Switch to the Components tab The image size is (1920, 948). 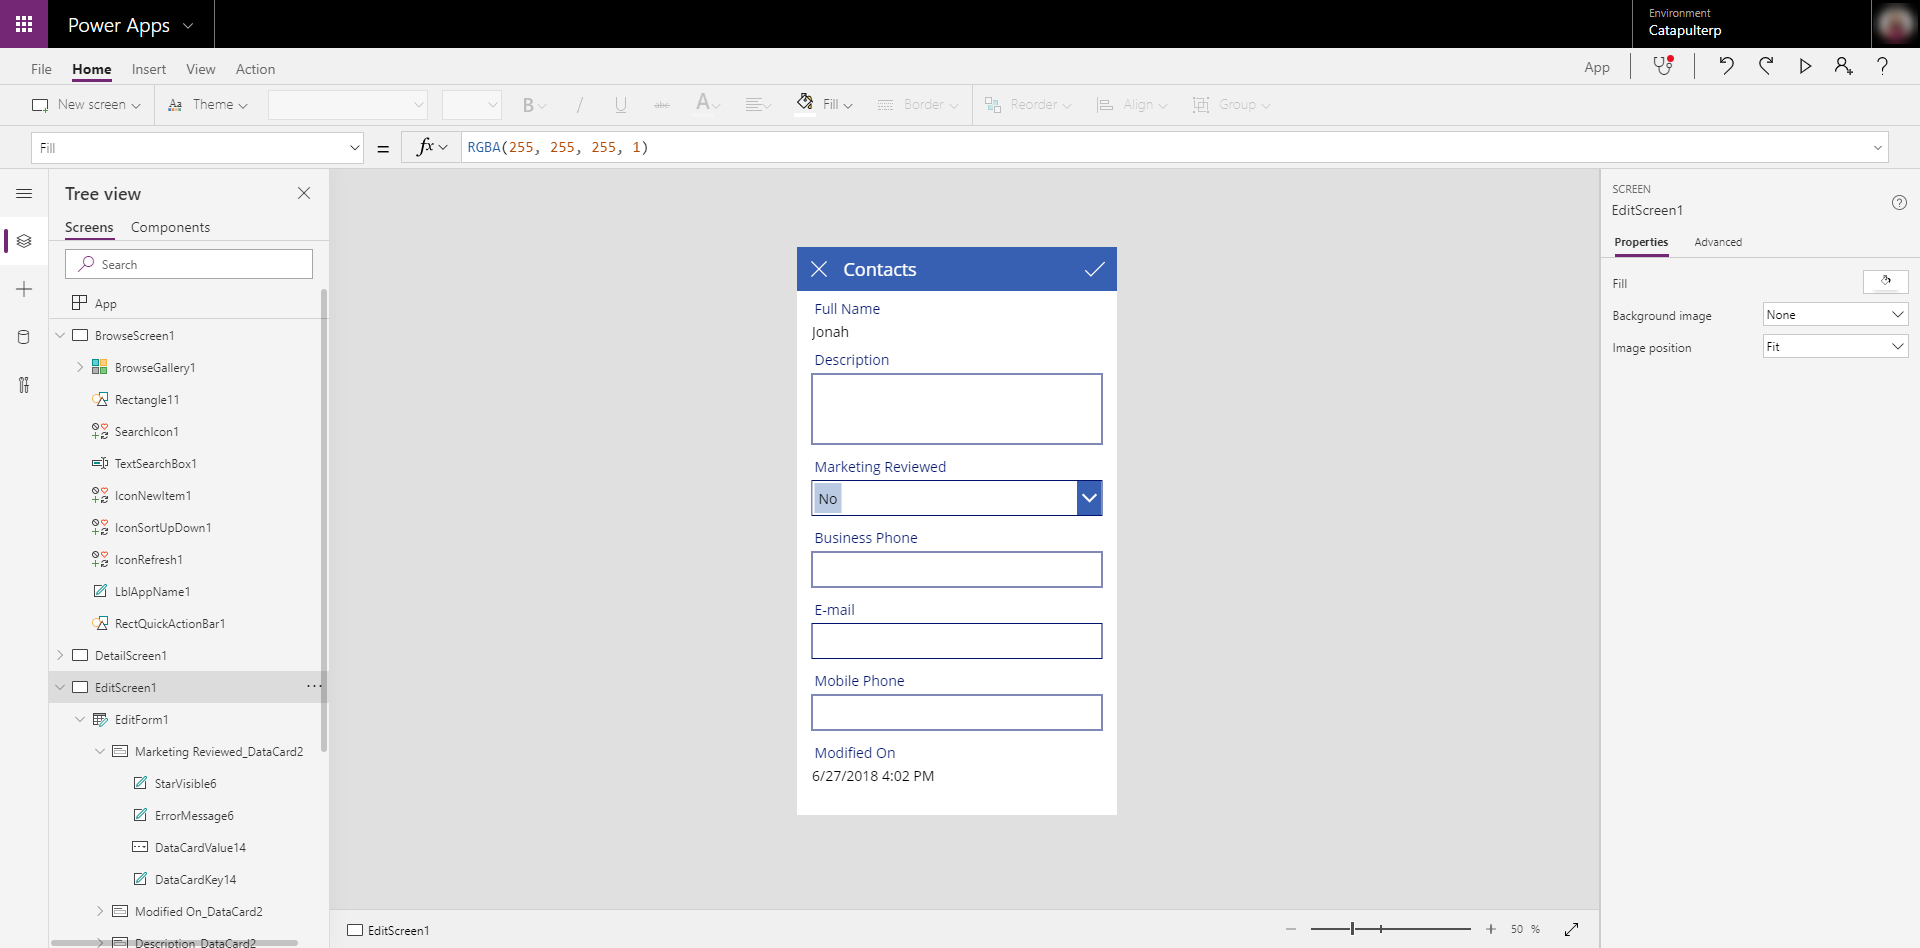click(170, 227)
